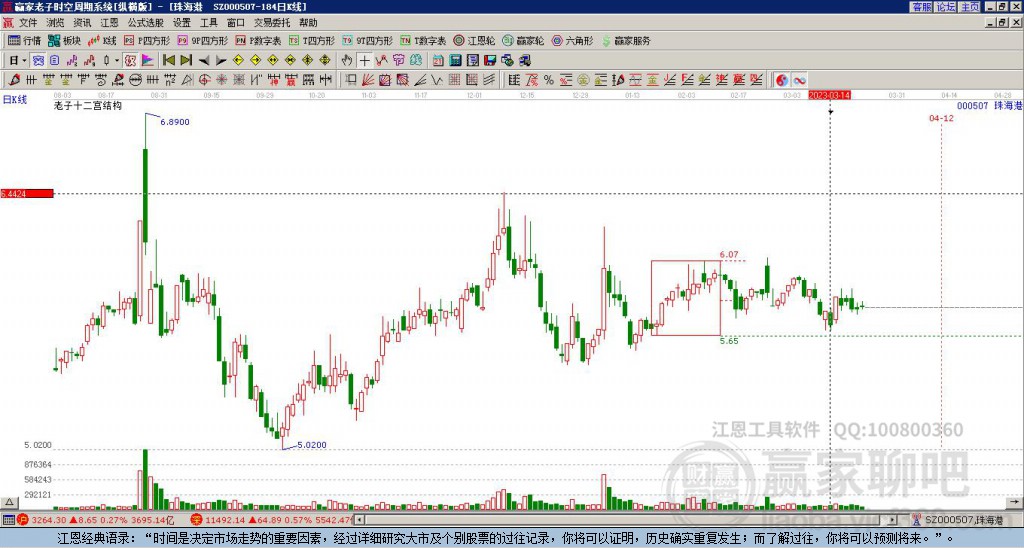The height and width of the screenshot is (548, 1024).
Task: Click the 04-12 future date label
Action: 941,118
